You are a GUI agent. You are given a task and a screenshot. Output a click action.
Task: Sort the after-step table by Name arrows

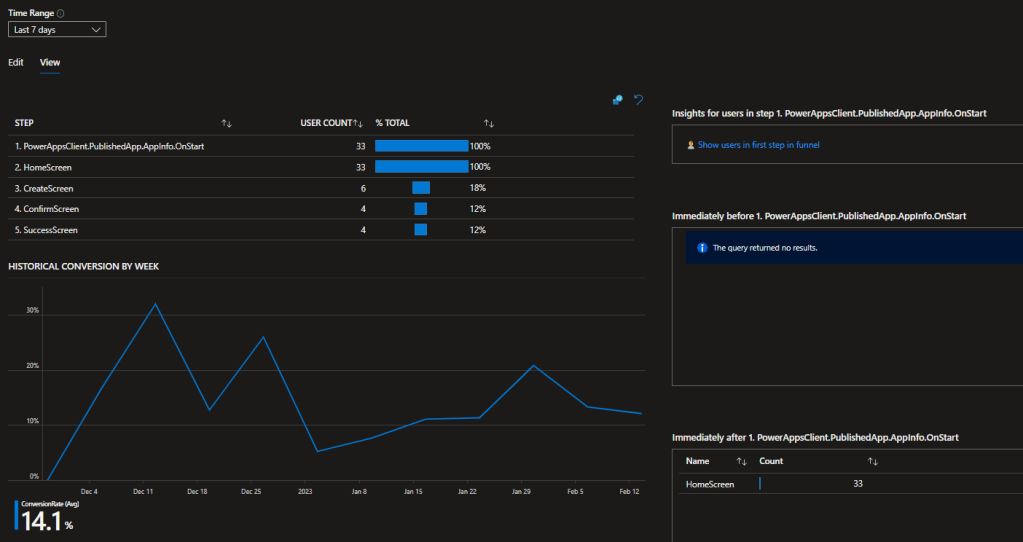(x=742, y=461)
